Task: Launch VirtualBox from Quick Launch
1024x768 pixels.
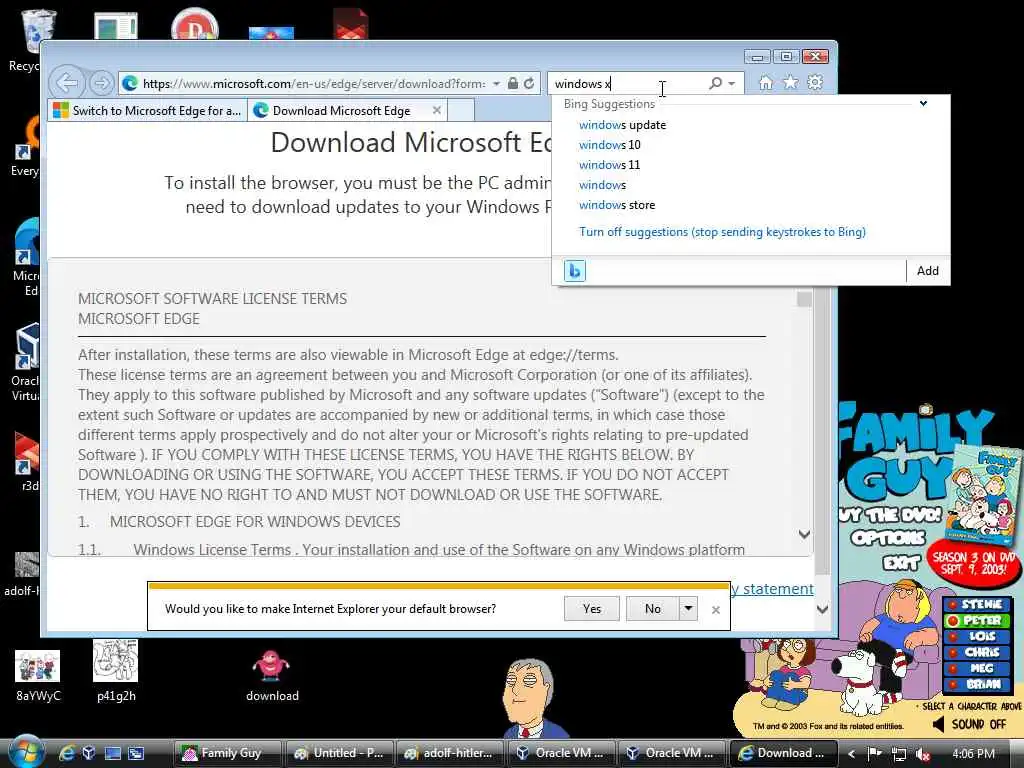Action: [89, 753]
